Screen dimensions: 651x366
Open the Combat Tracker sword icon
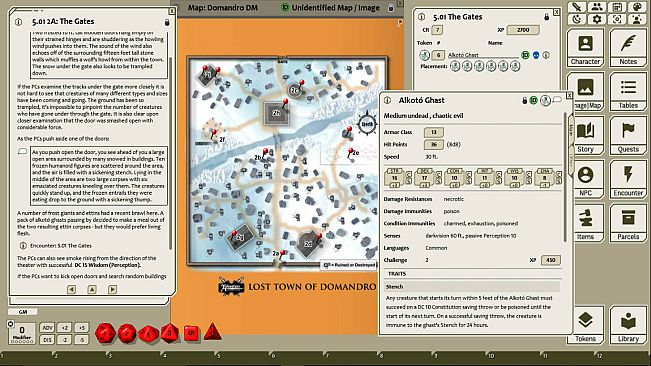tap(577, 7)
